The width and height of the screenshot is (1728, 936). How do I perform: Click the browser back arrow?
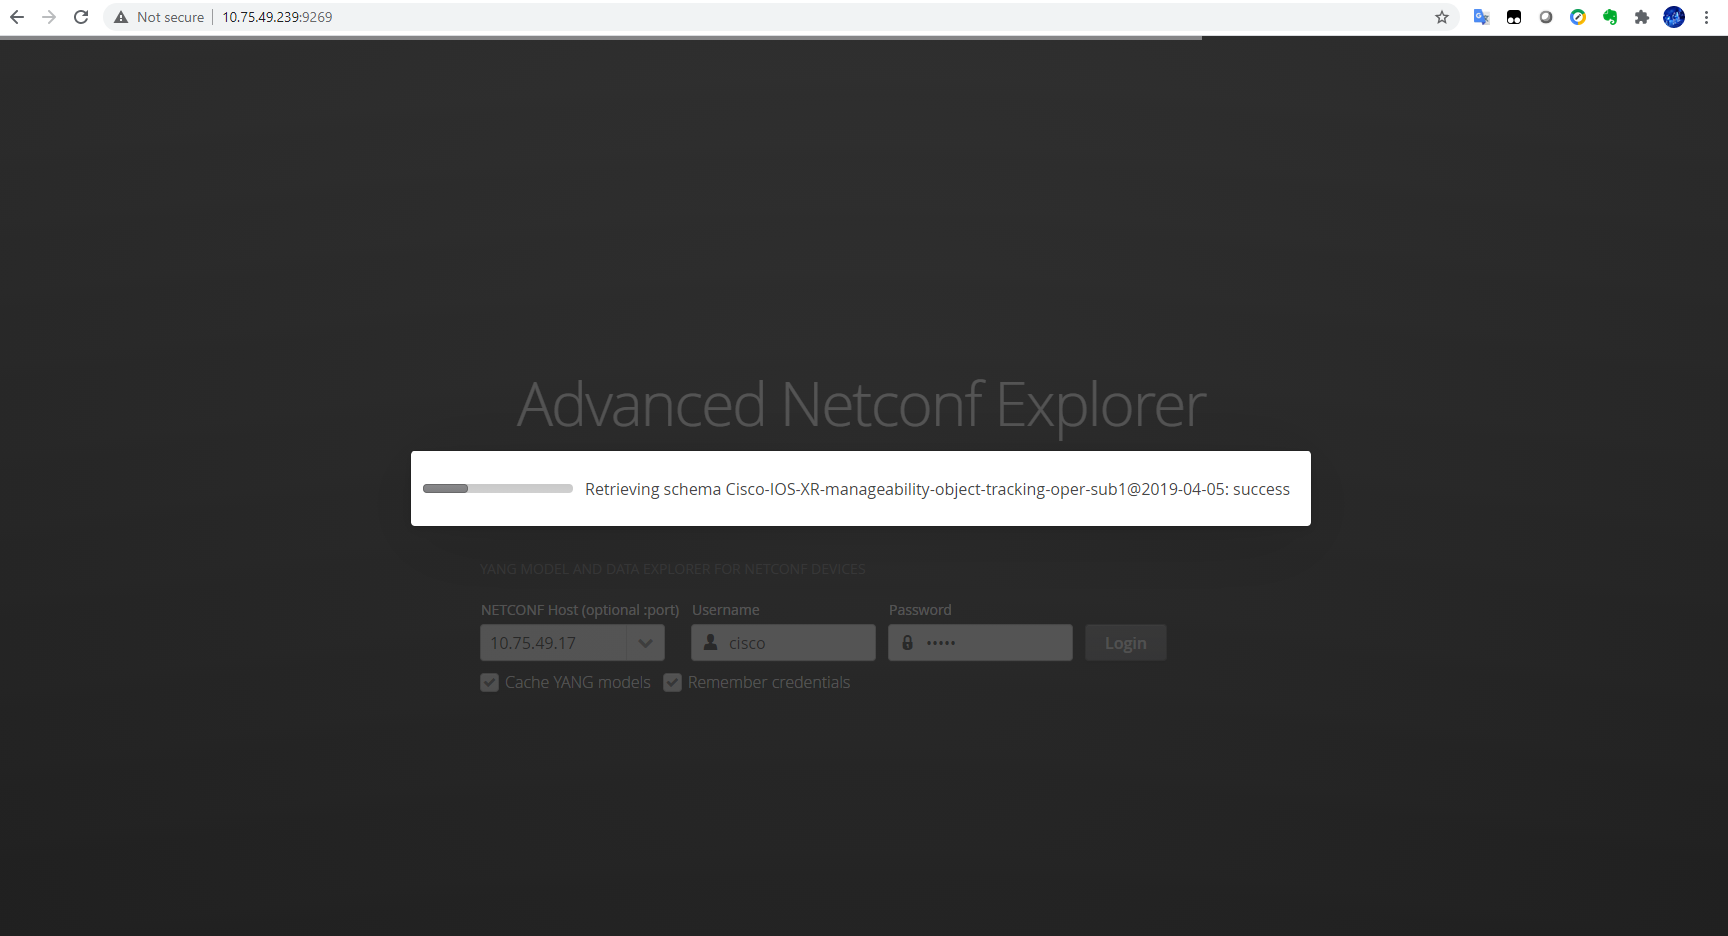click(x=17, y=17)
